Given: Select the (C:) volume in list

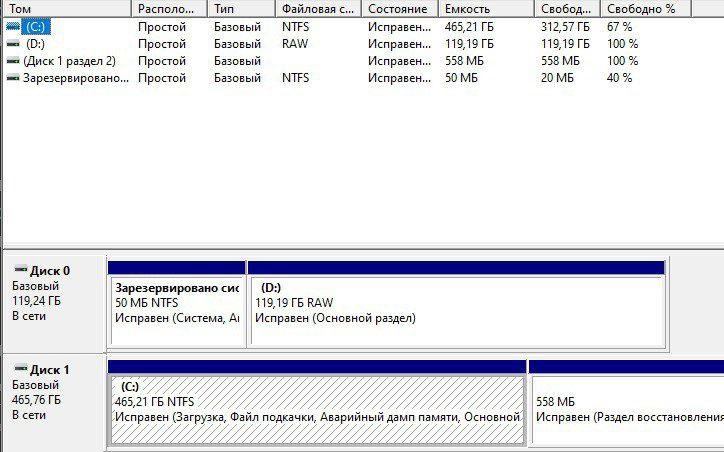Looking at the screenshot, I should tap(36, 27).
